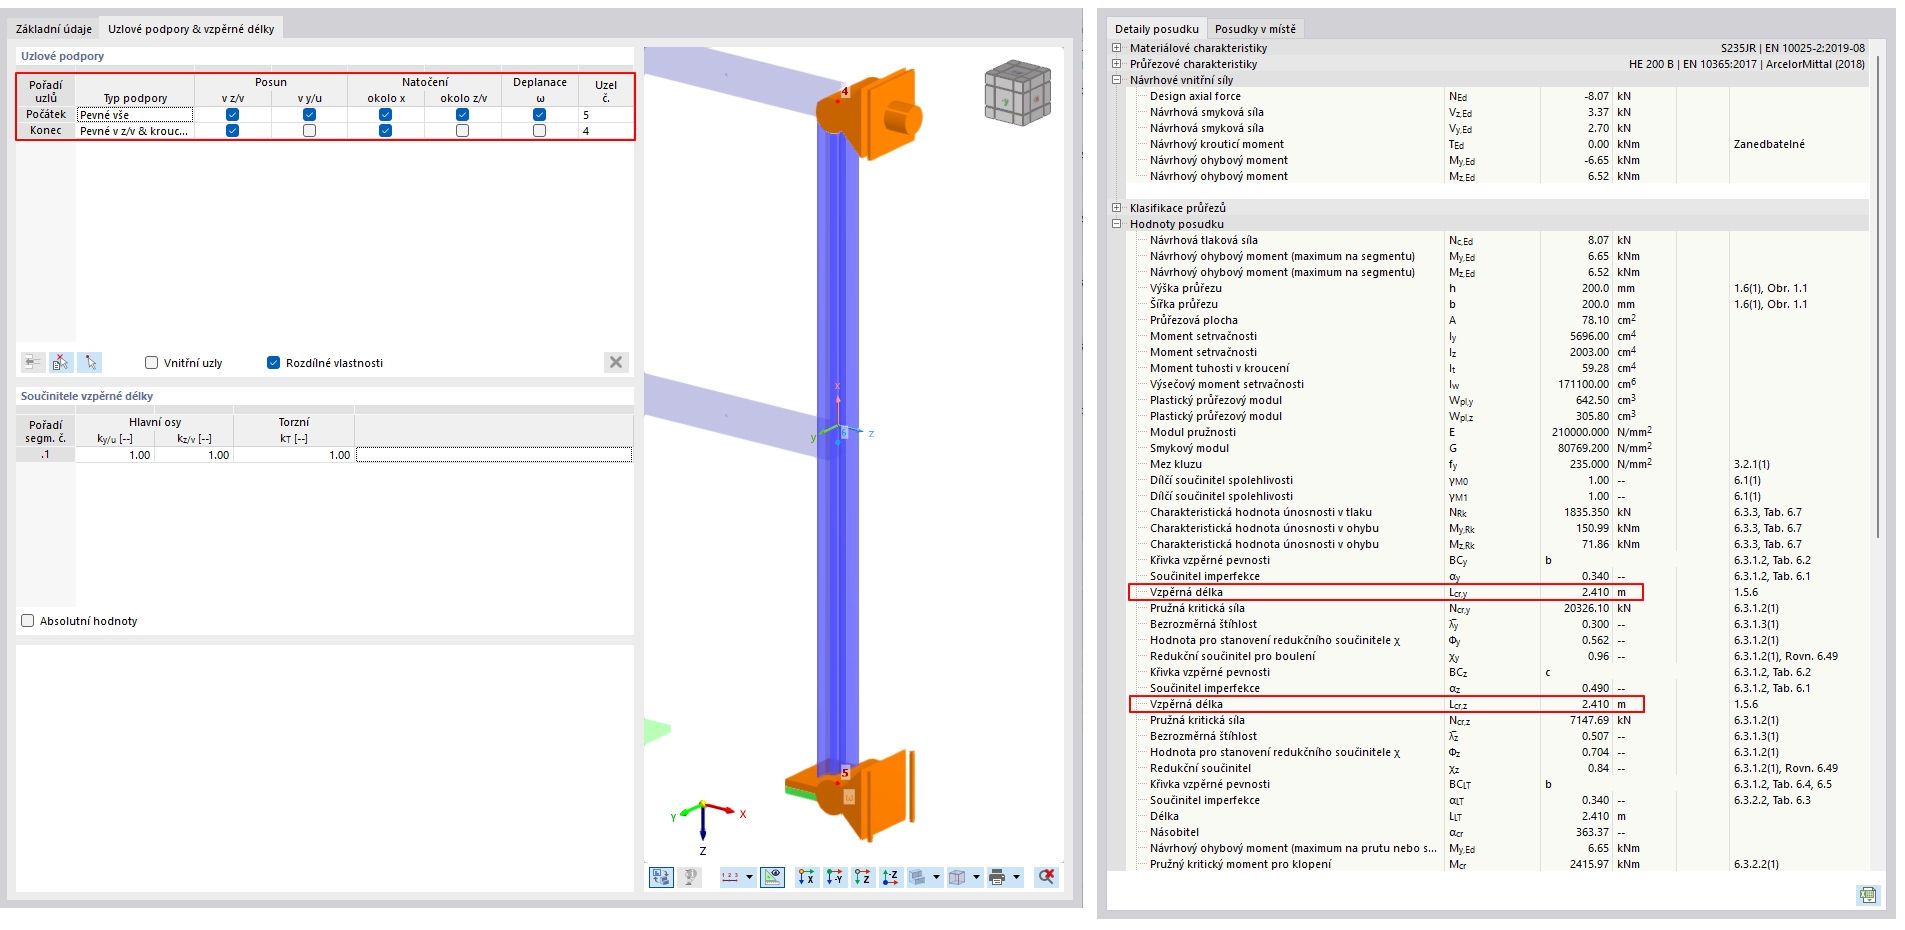Select Uzlové podpory & vzpěrné délky tab
1905x930 pixels.
tap(191, 29)
